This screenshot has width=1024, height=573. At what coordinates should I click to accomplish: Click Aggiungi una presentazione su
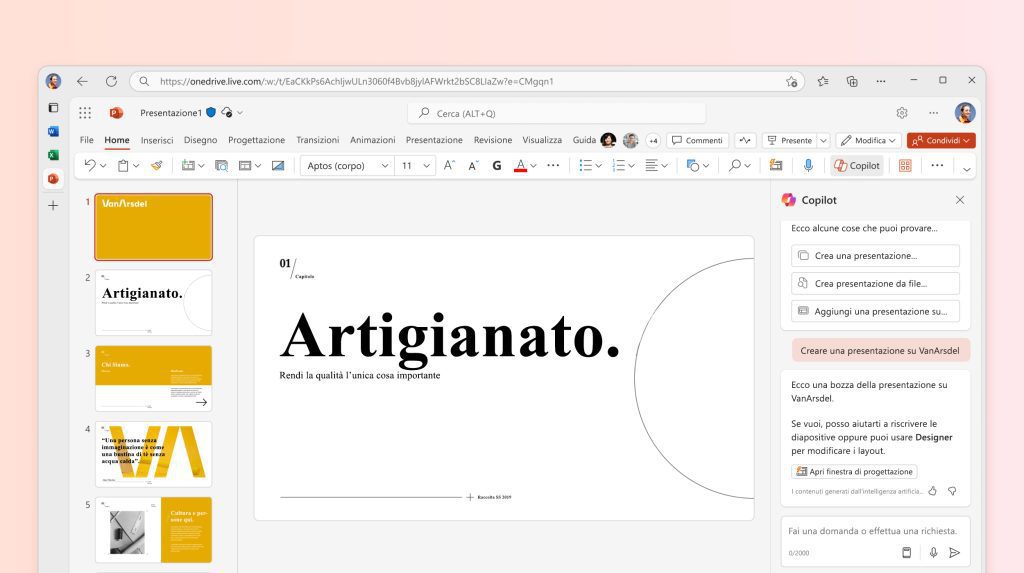point(875,312)
